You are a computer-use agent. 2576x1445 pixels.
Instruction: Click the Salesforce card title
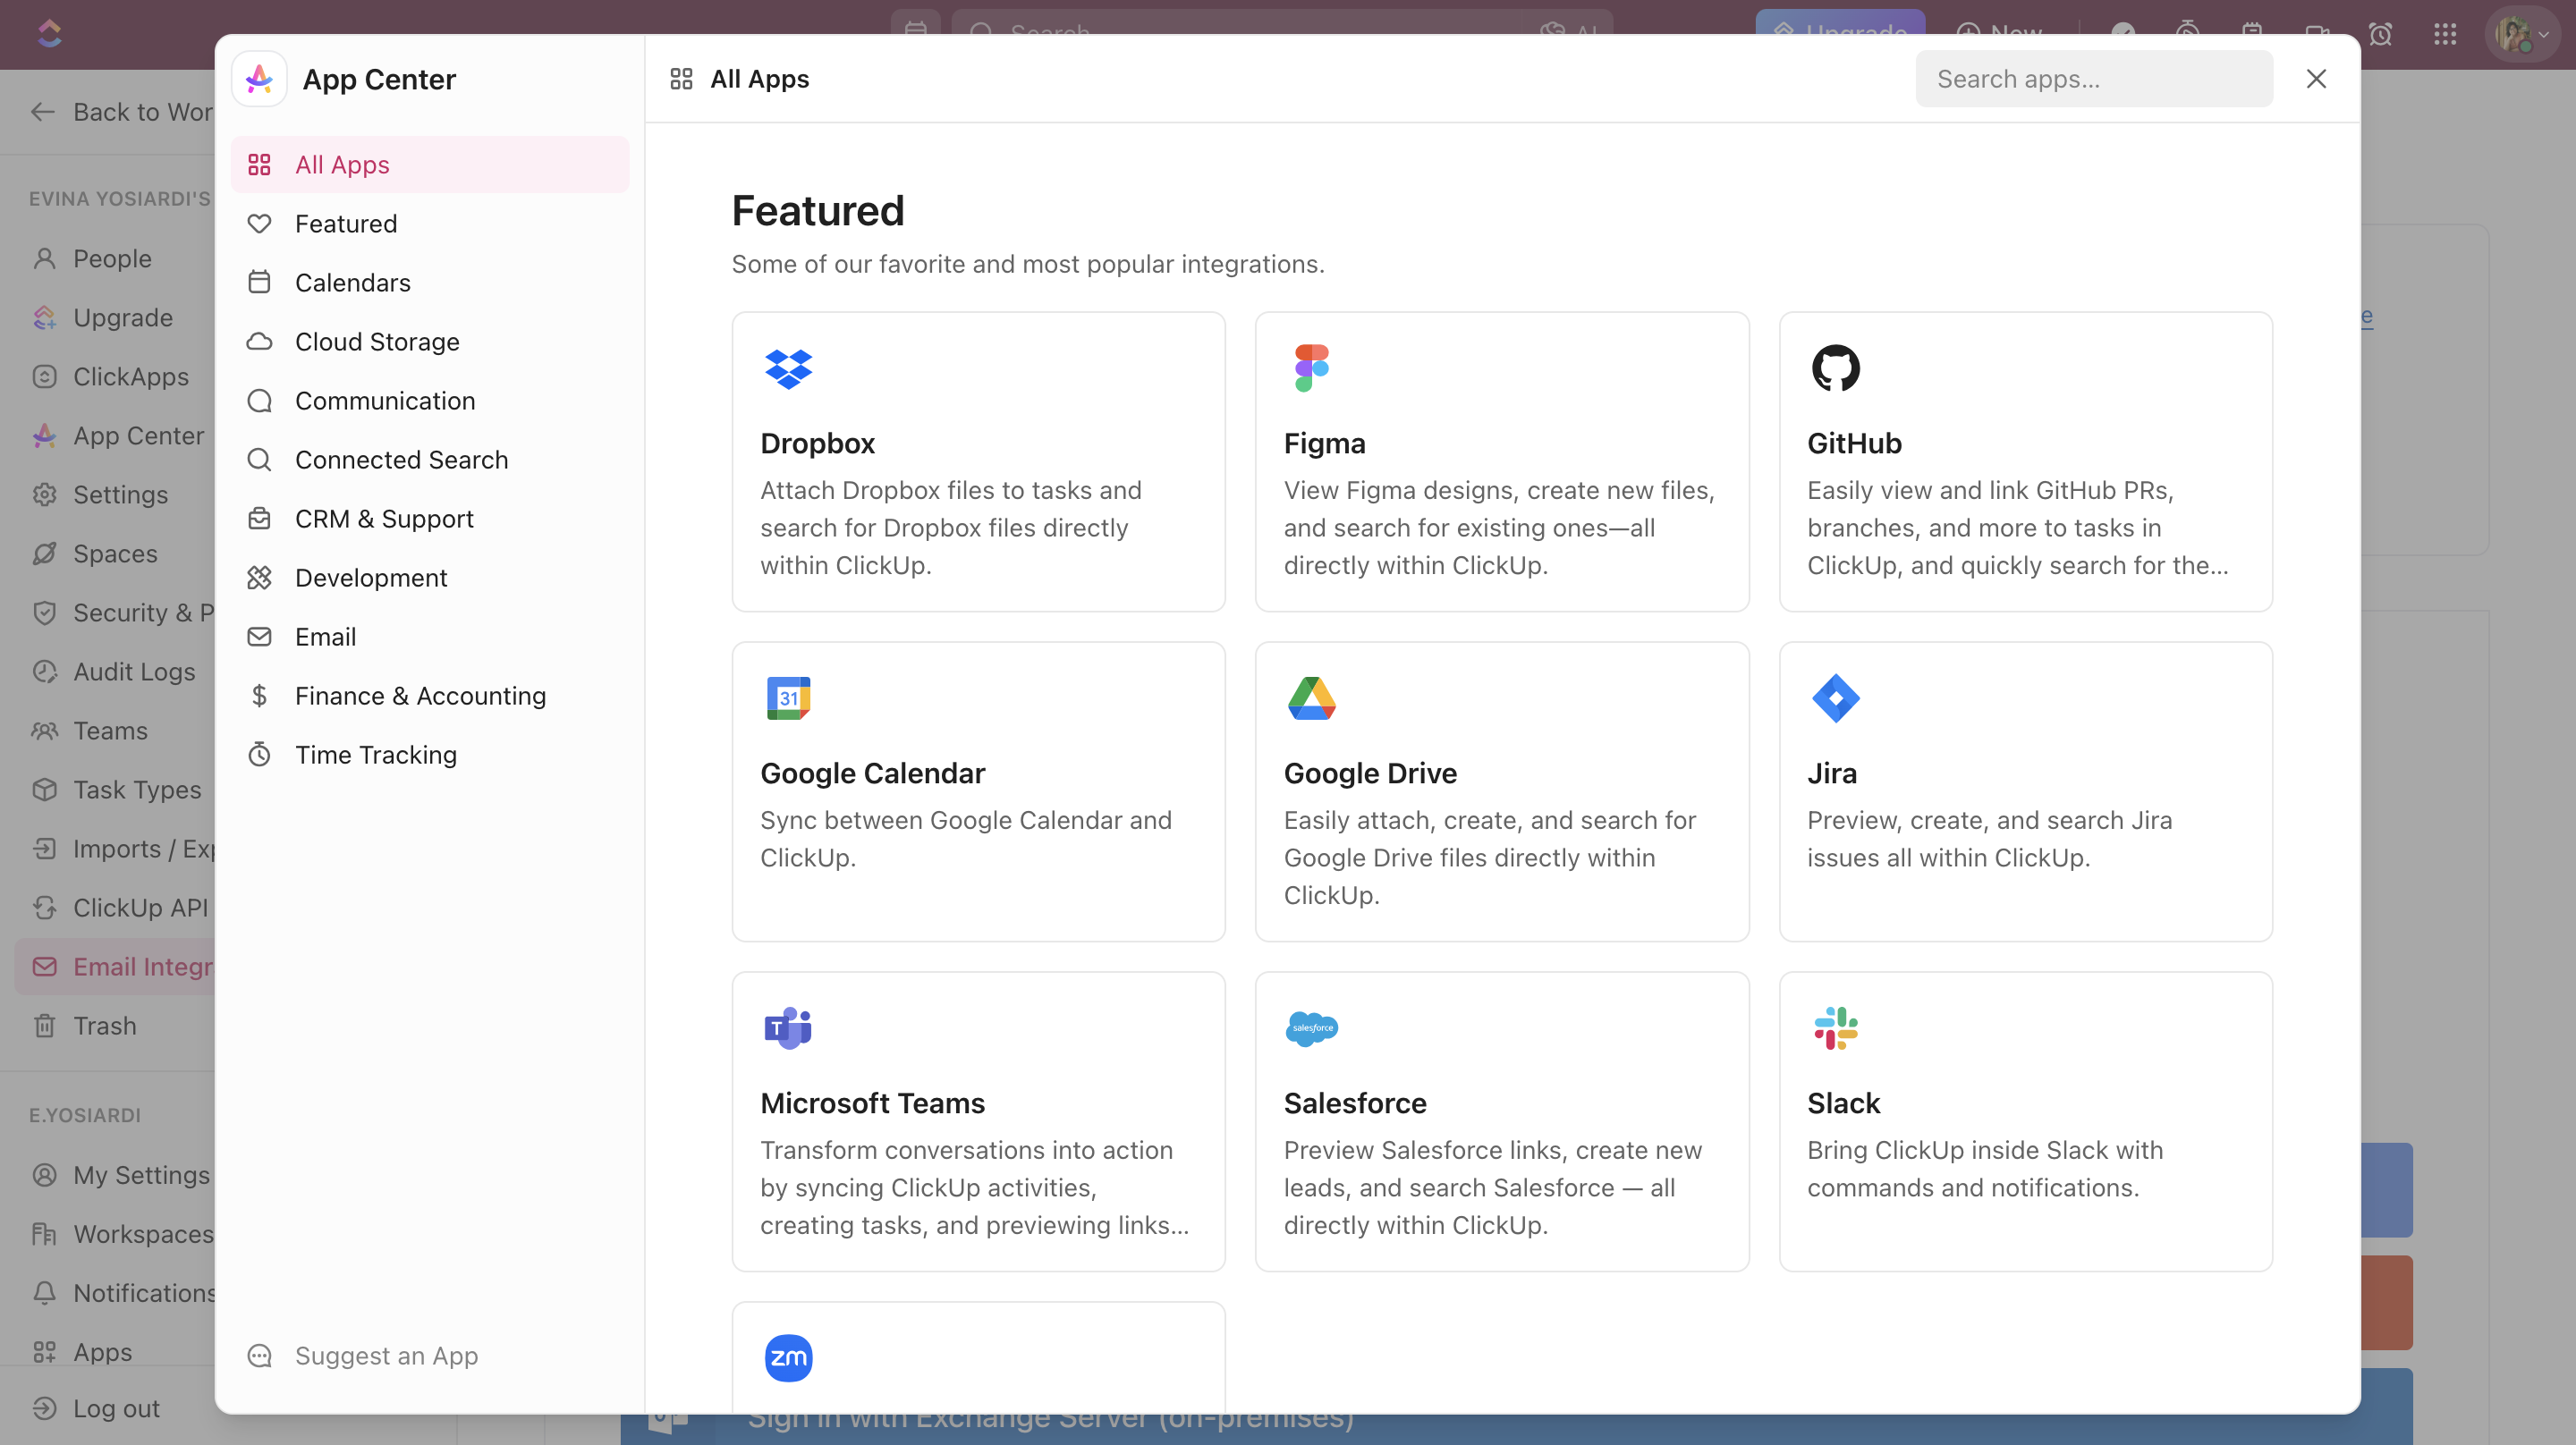tap(1355, 1103)
